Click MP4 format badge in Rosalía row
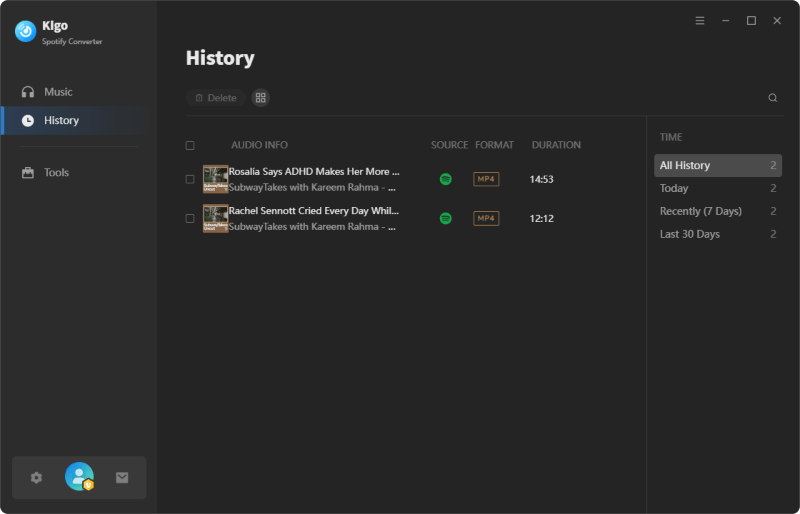The width and height of the screenshot is (800, 514). pyautogui.click(x=486, y=179)
